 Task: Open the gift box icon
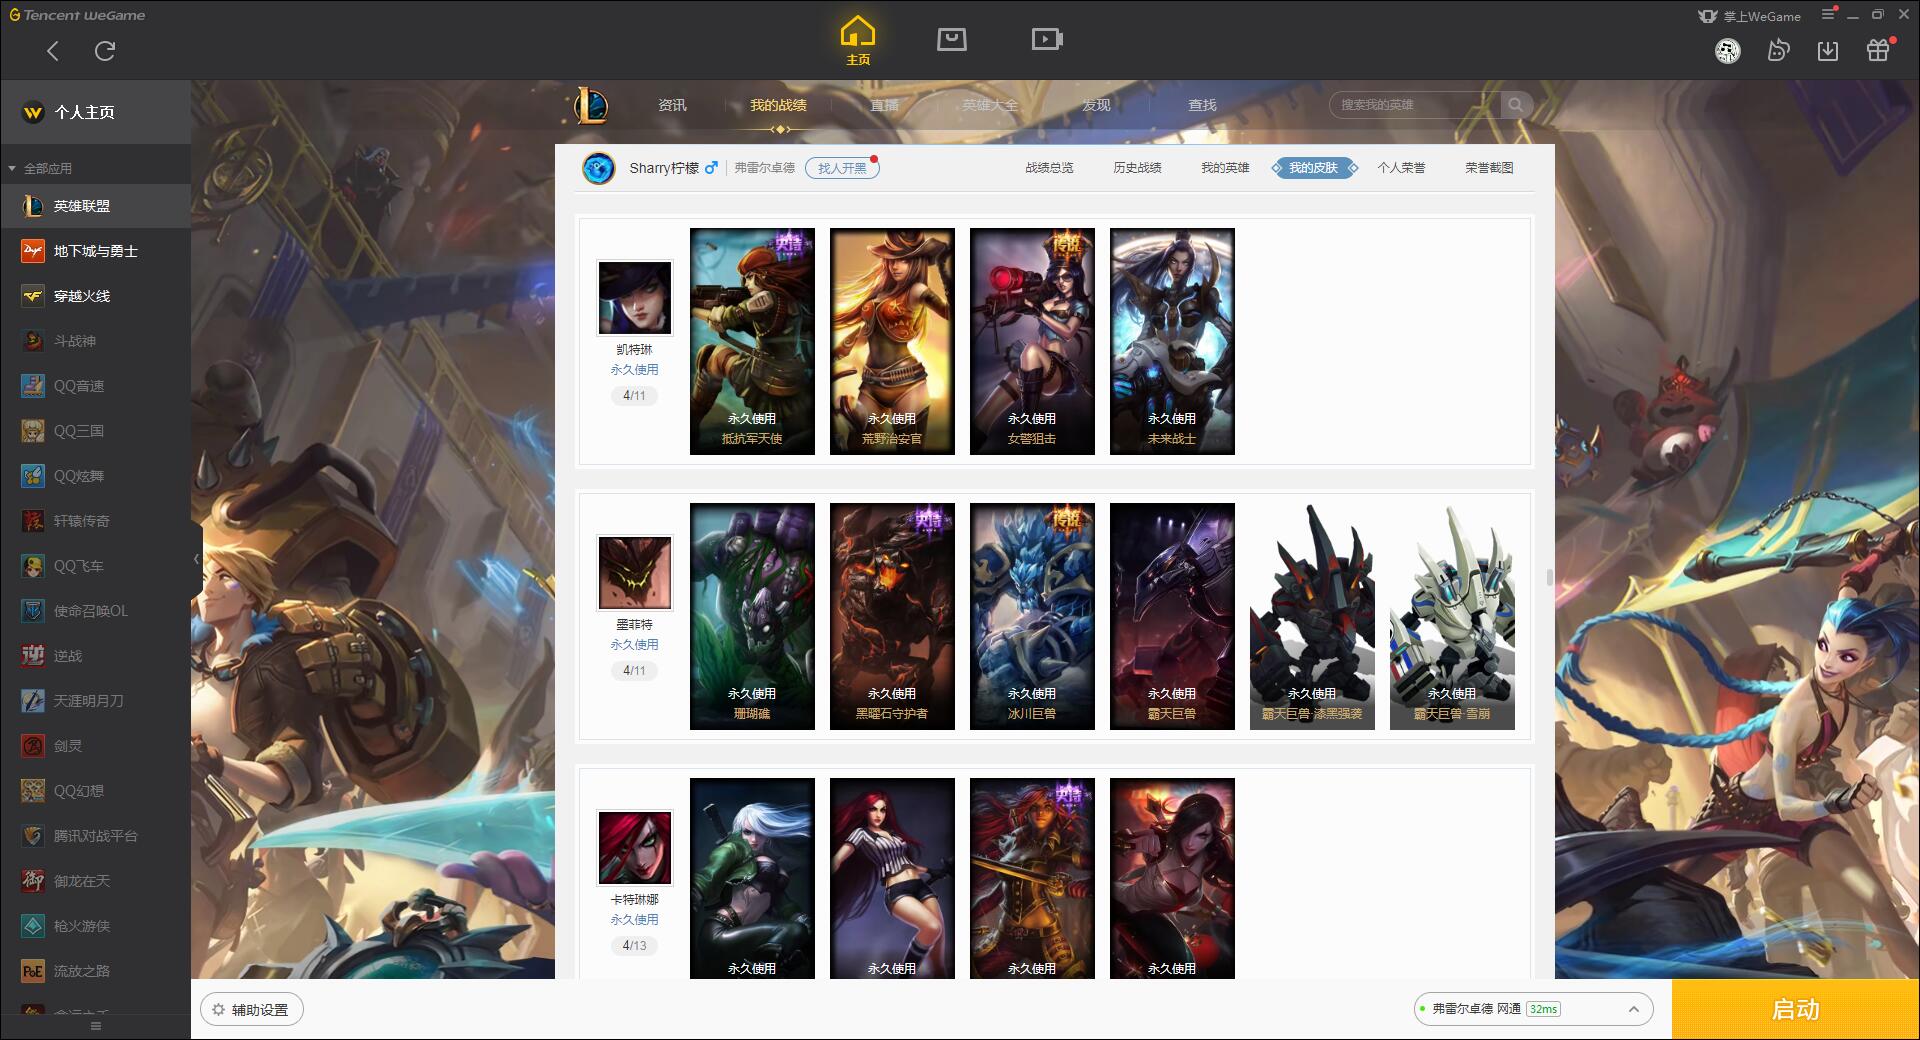tap(1878, 51)
